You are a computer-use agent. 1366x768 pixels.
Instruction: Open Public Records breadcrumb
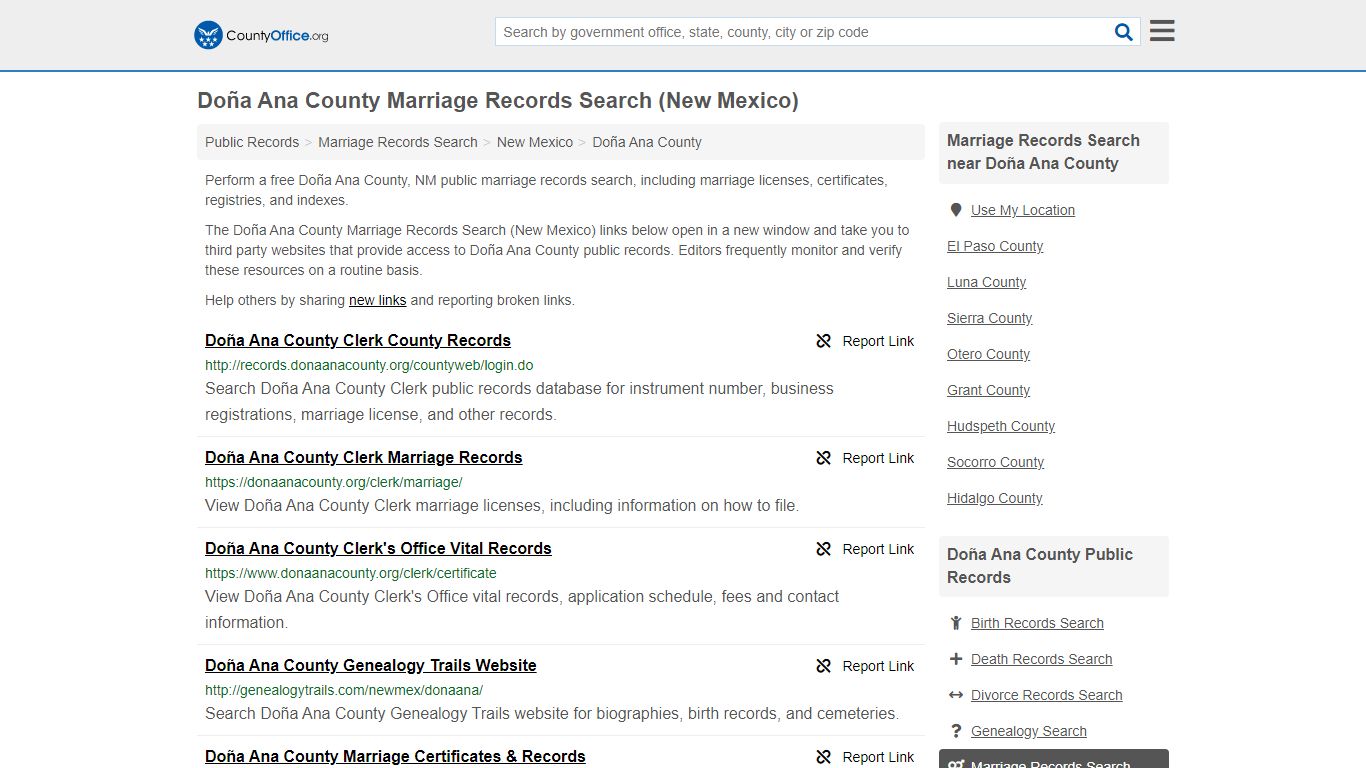[x=252, y=142]
